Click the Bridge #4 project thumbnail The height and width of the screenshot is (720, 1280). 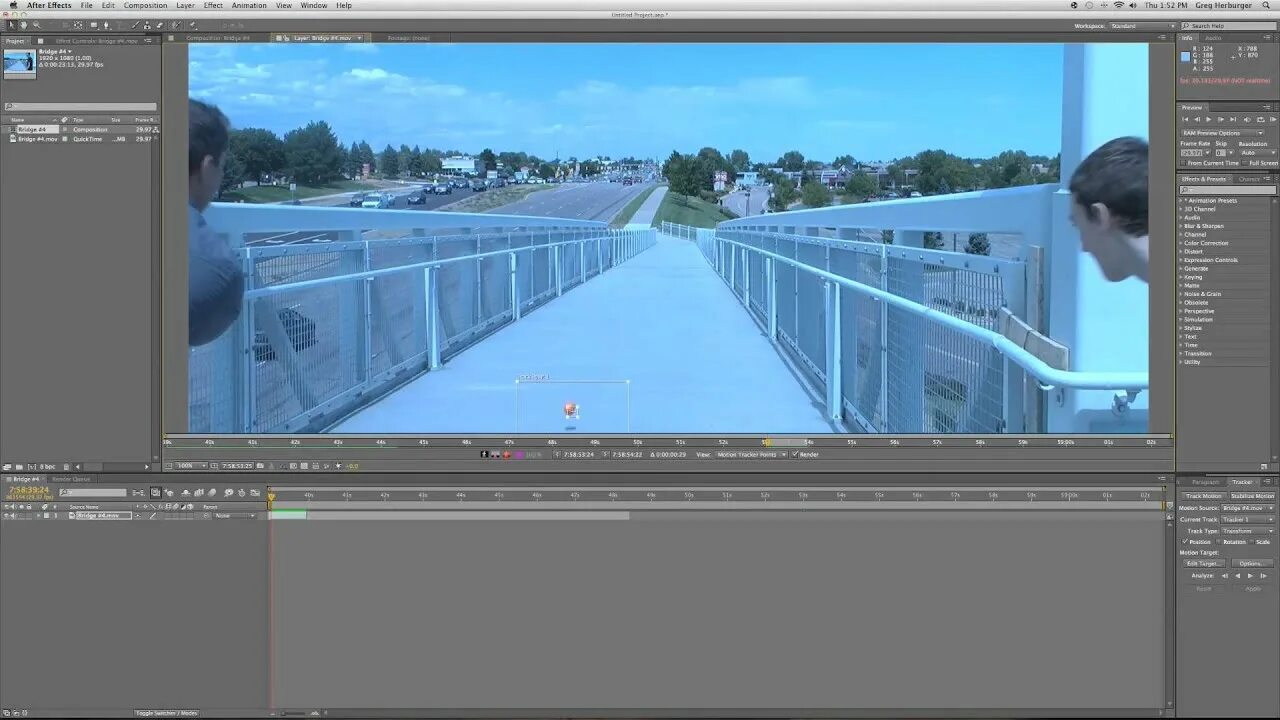pos(19,63)
